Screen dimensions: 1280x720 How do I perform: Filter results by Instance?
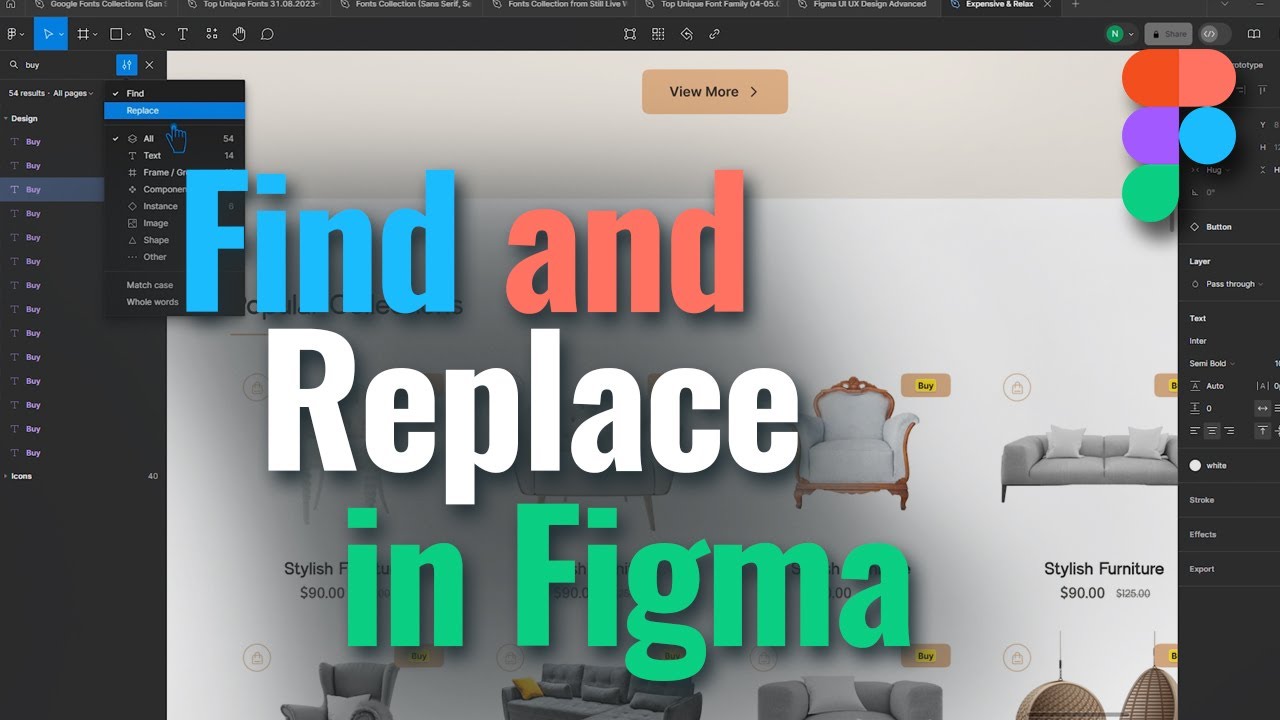point(174,207)
